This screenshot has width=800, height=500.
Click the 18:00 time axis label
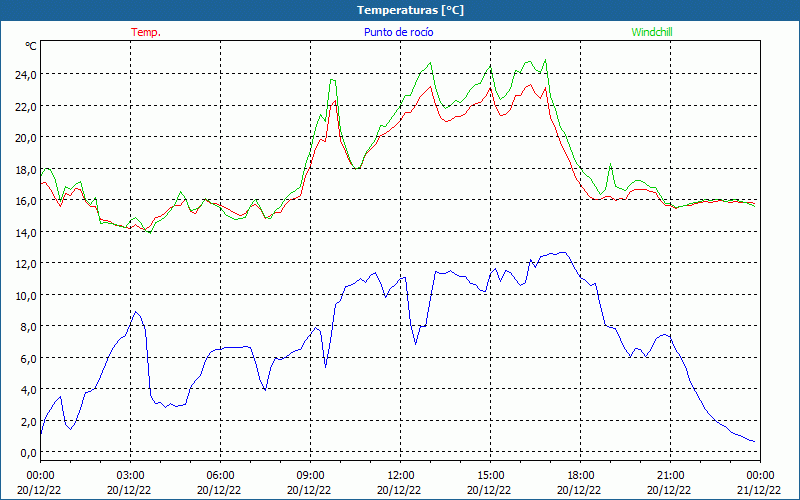coord(581,475)
